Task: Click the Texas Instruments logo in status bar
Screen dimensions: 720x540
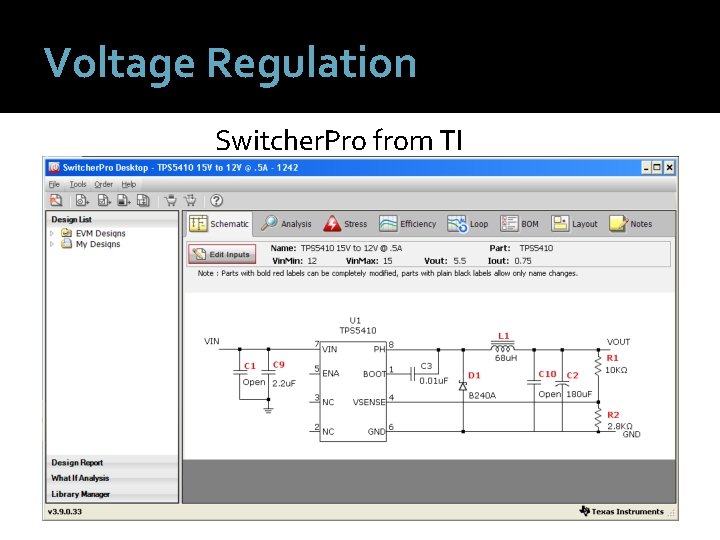Action: (585, 511)
